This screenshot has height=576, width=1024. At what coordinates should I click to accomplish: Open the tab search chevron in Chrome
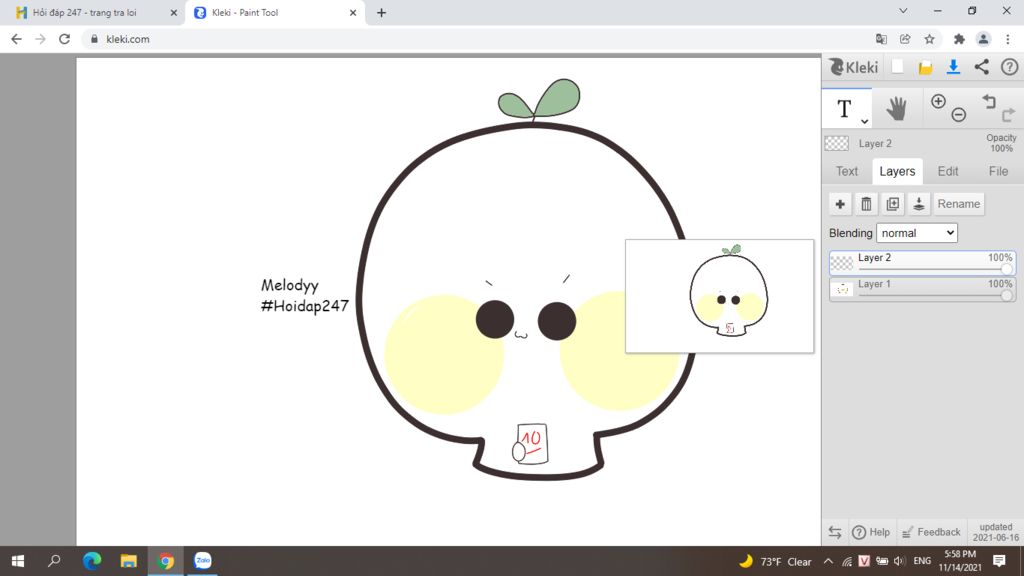click(903, 11)
